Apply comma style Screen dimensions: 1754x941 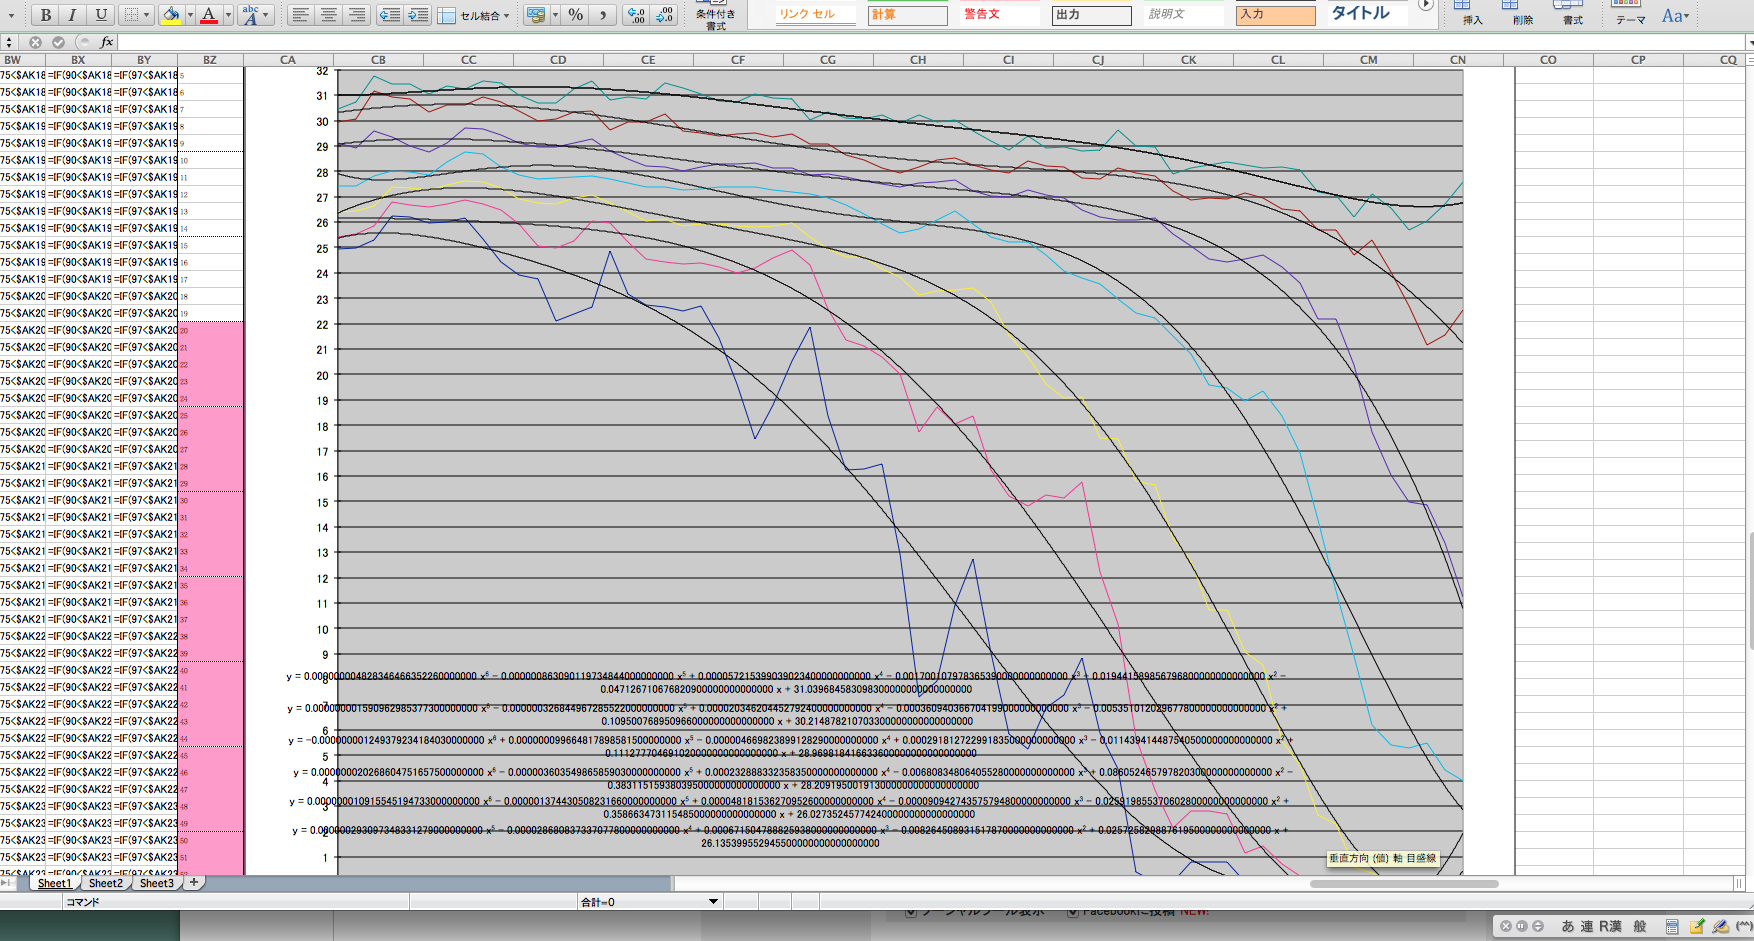click(602, 15)
